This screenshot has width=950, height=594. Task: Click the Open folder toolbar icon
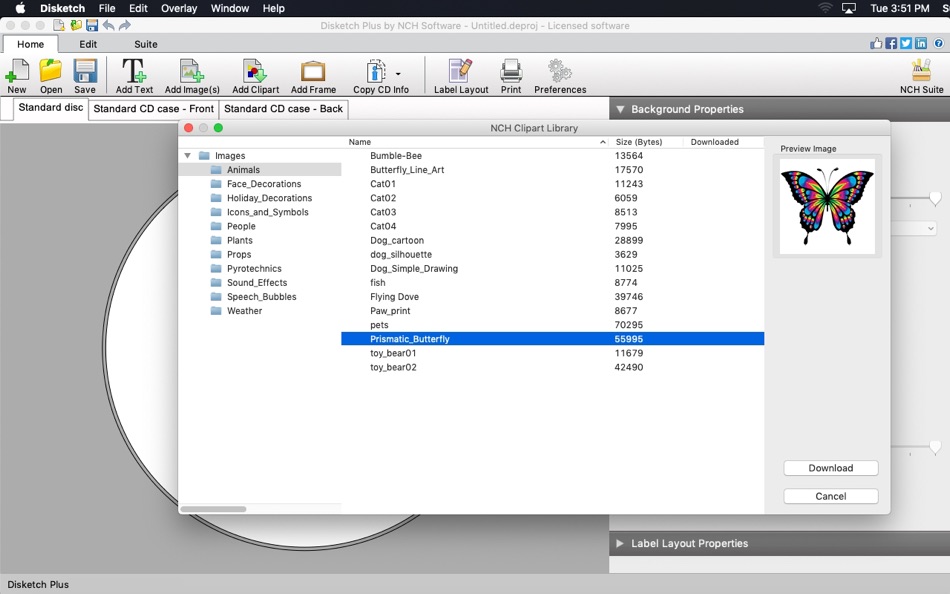tap(51, 76)
